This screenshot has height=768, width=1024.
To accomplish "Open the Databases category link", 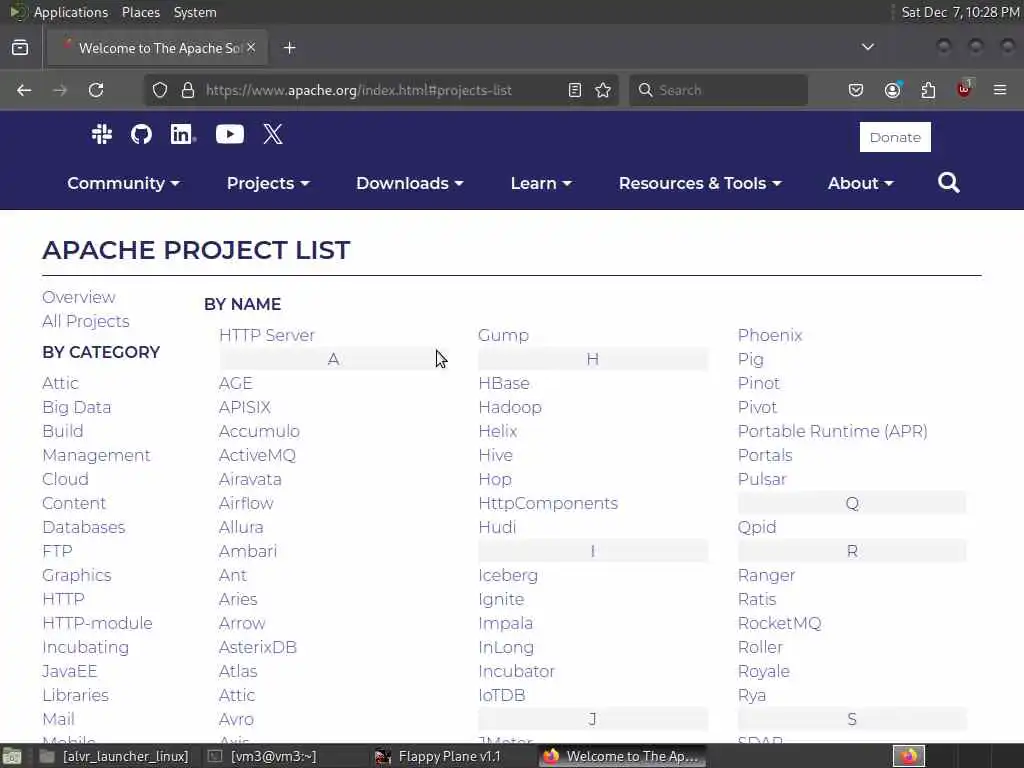I will (x=84, y=527).
